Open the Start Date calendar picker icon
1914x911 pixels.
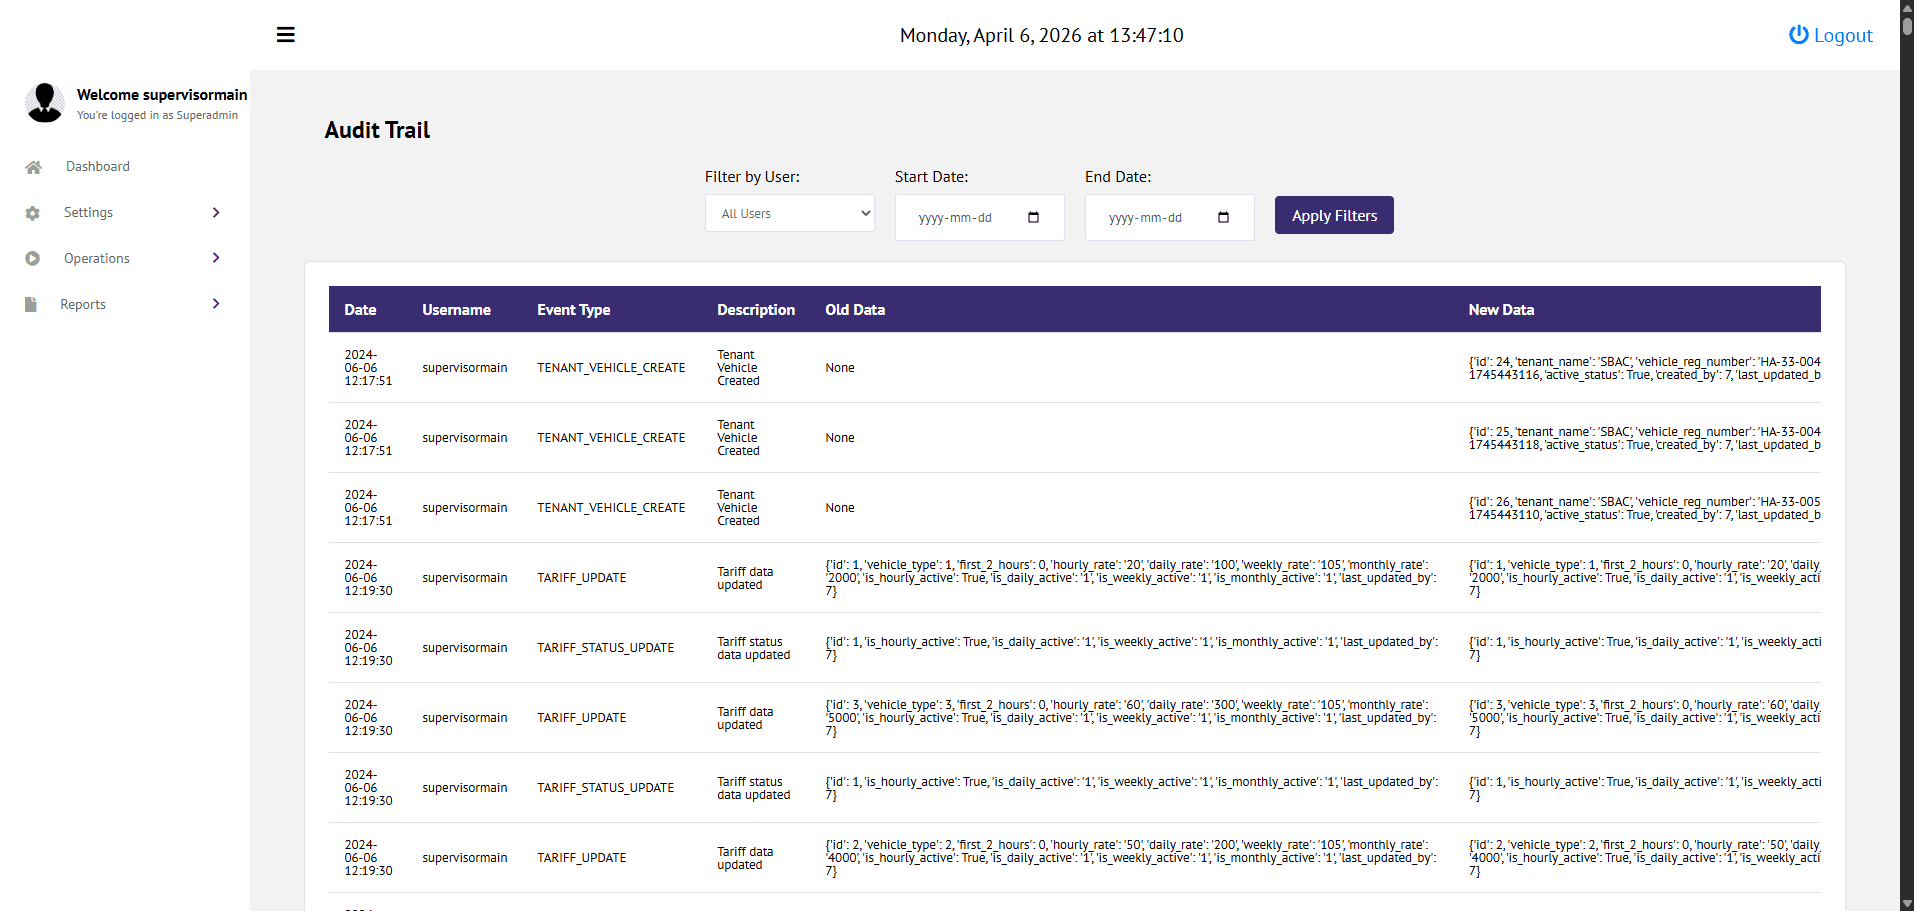click(1034, 217)
